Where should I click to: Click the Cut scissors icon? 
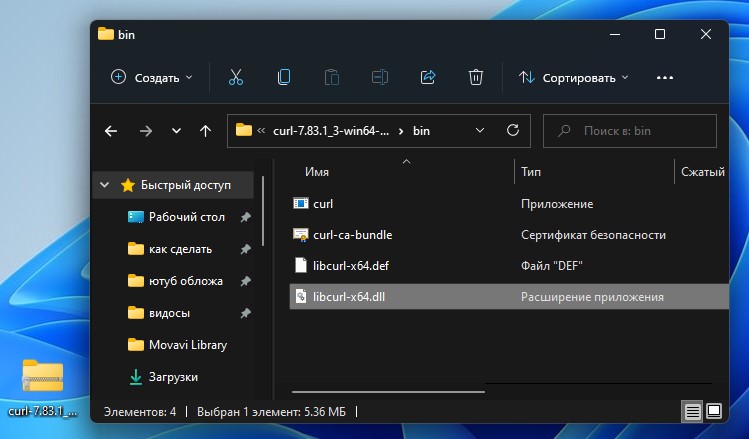coord(236,77)
